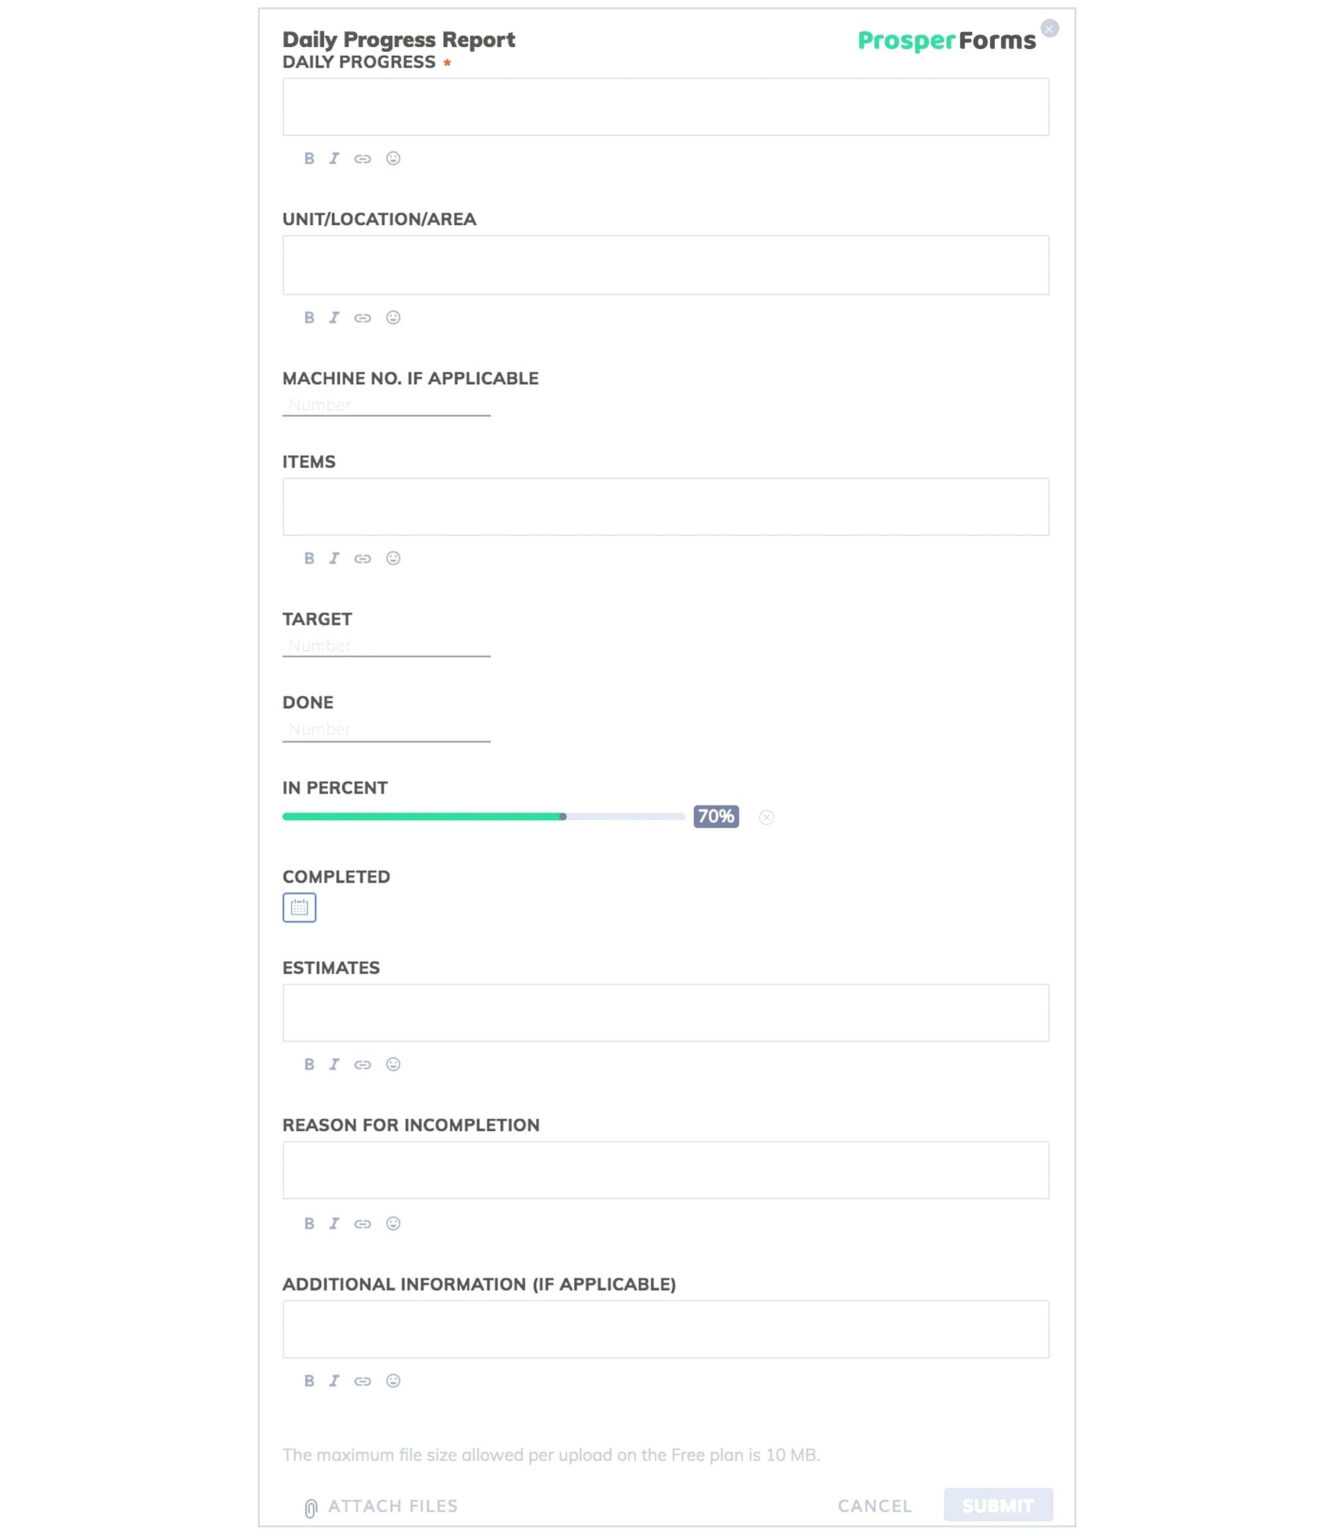Insert a link in the Items field
Image resolution: width=1335 pixels, height=1536 pixels.
362,559
